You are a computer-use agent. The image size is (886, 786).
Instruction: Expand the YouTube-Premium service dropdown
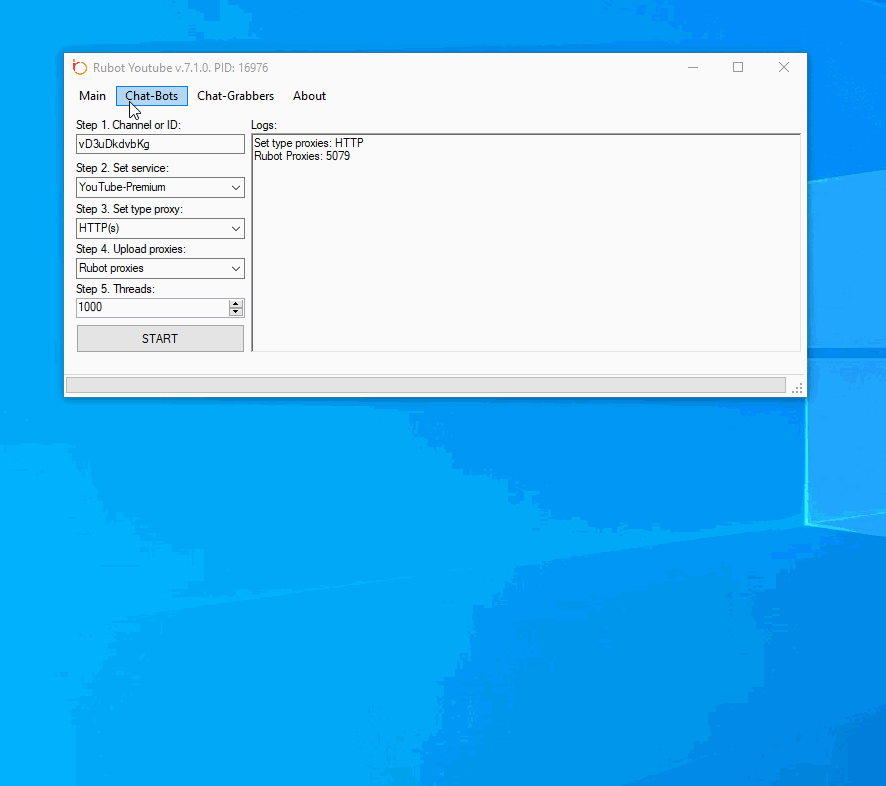pos(160,187)
